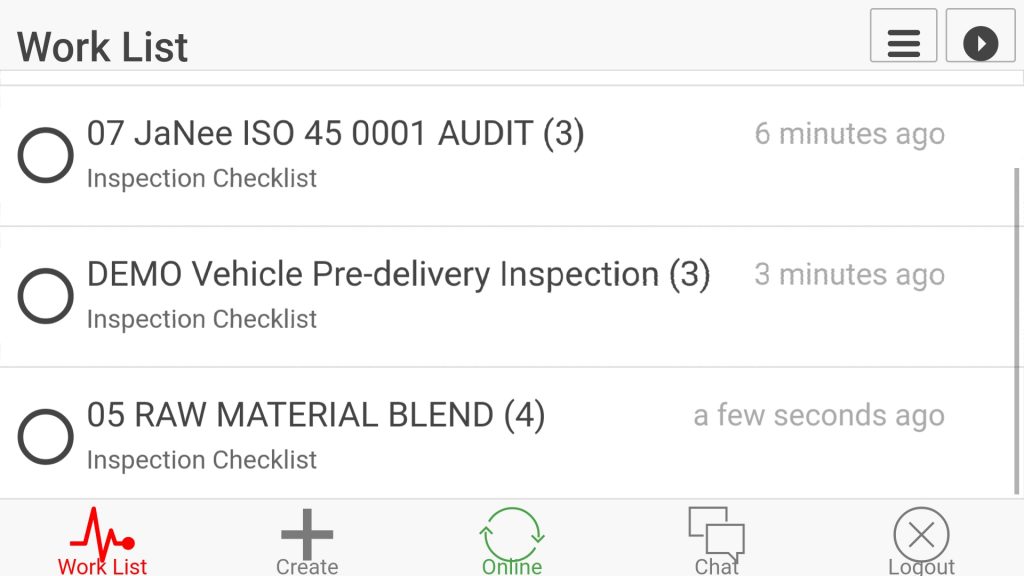Tap the Logout circle-X icon
The image size is (1024, 576).
click(x=921, y=534)
